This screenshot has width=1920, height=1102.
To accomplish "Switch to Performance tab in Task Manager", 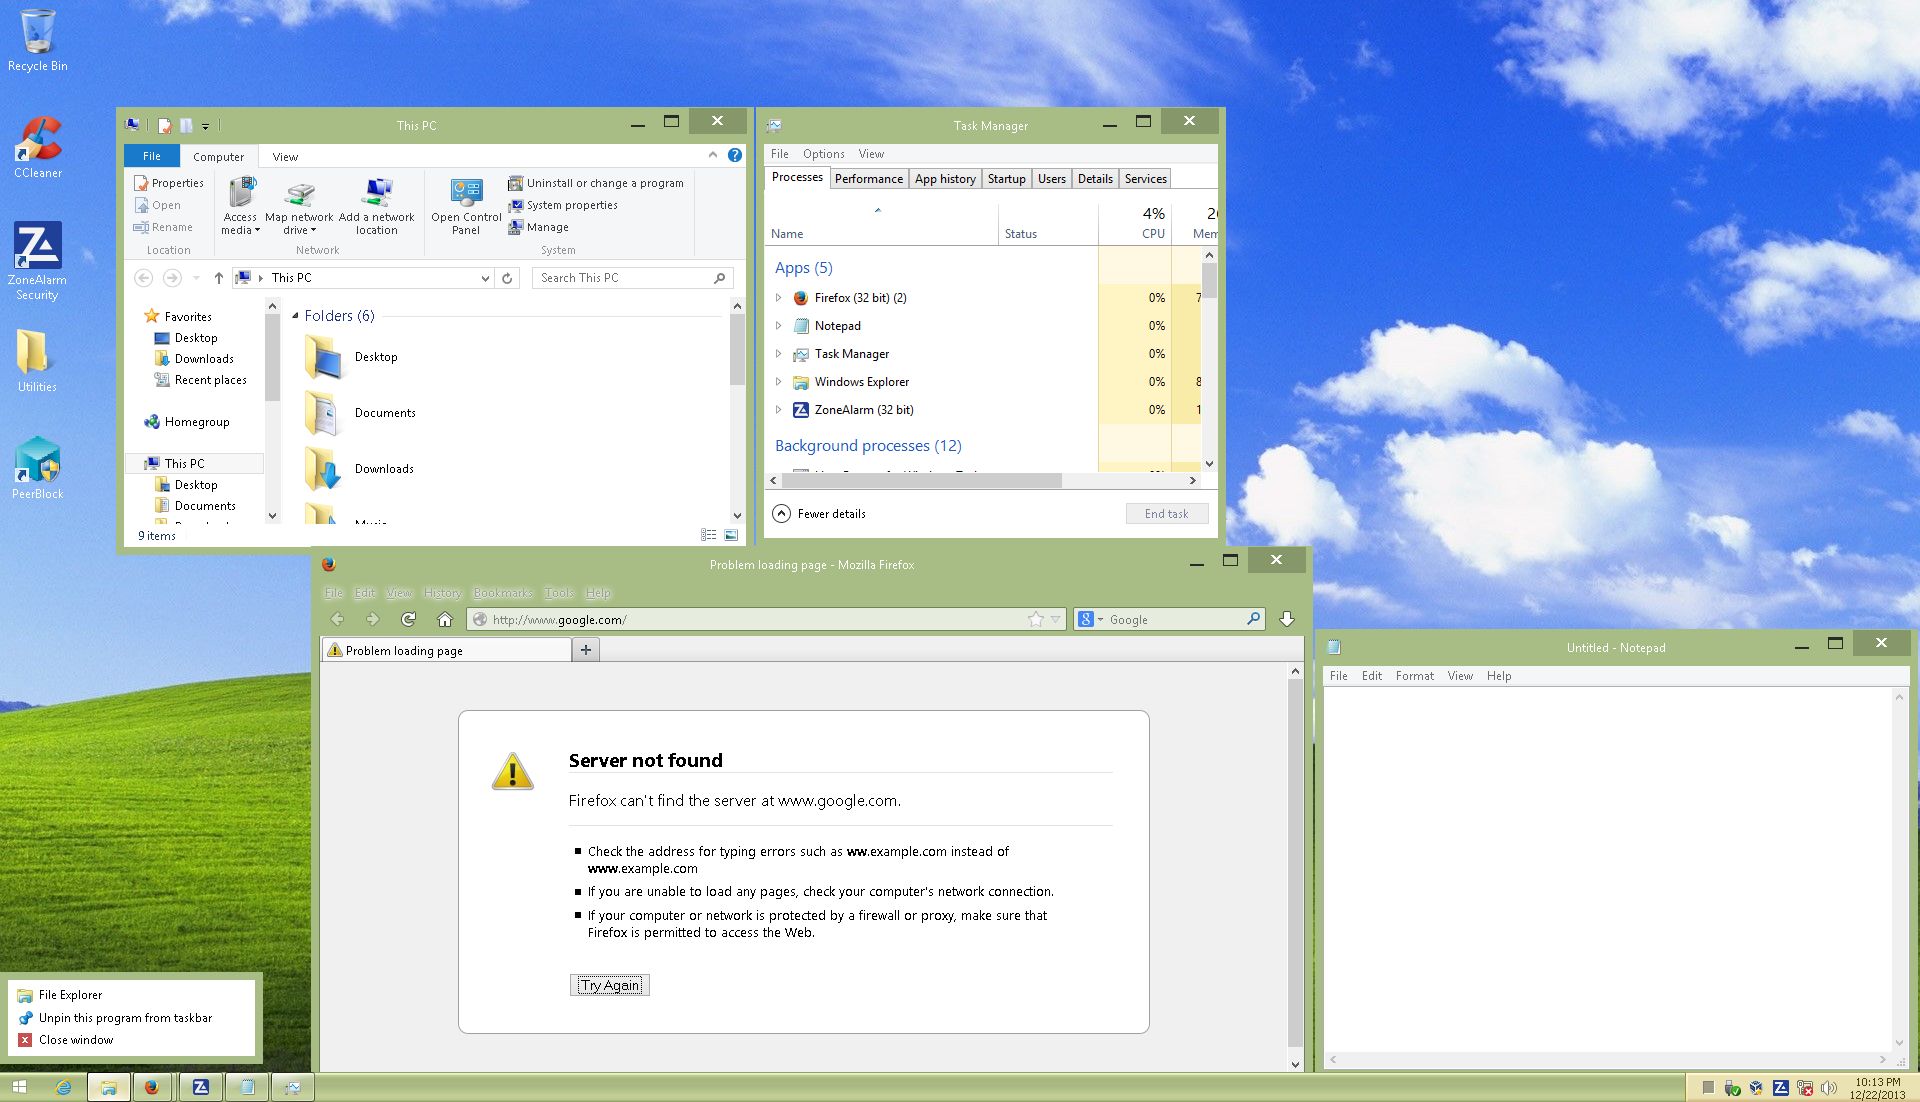I will (868, 179).
